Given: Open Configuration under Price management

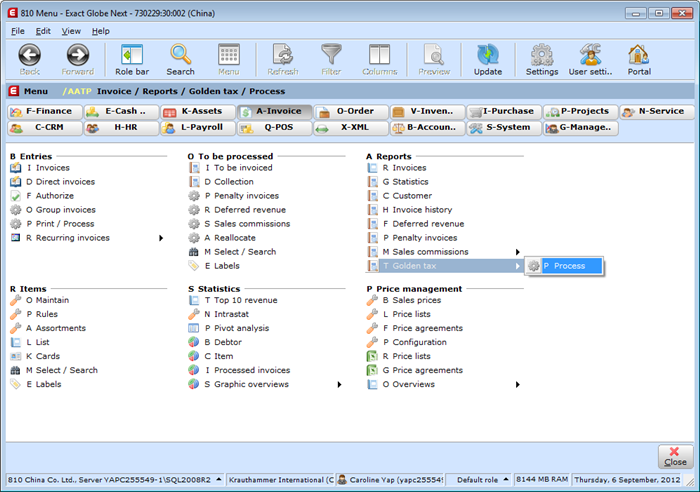Looking at the screenshot, I should 419,342.
